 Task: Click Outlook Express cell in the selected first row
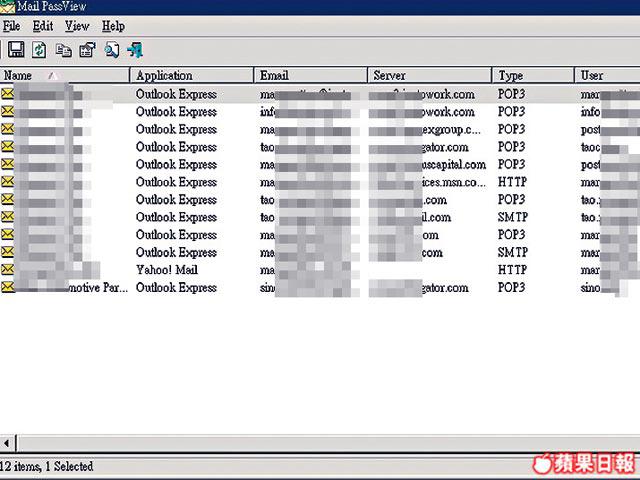pos(176,94)
